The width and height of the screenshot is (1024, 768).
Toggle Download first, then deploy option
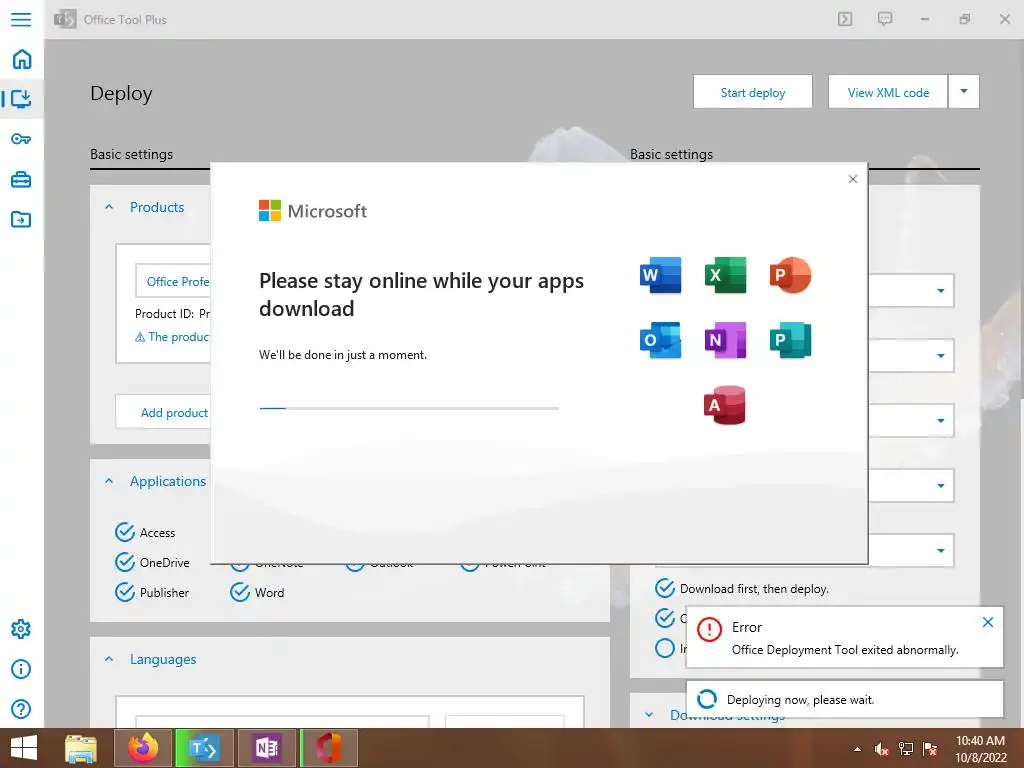pos(665,588)
